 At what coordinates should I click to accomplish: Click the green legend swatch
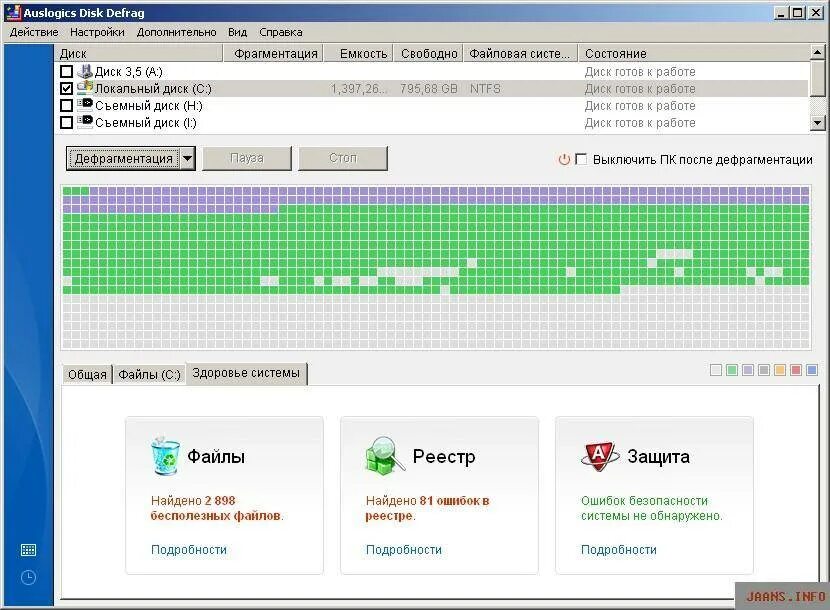[x=732, y=370]
